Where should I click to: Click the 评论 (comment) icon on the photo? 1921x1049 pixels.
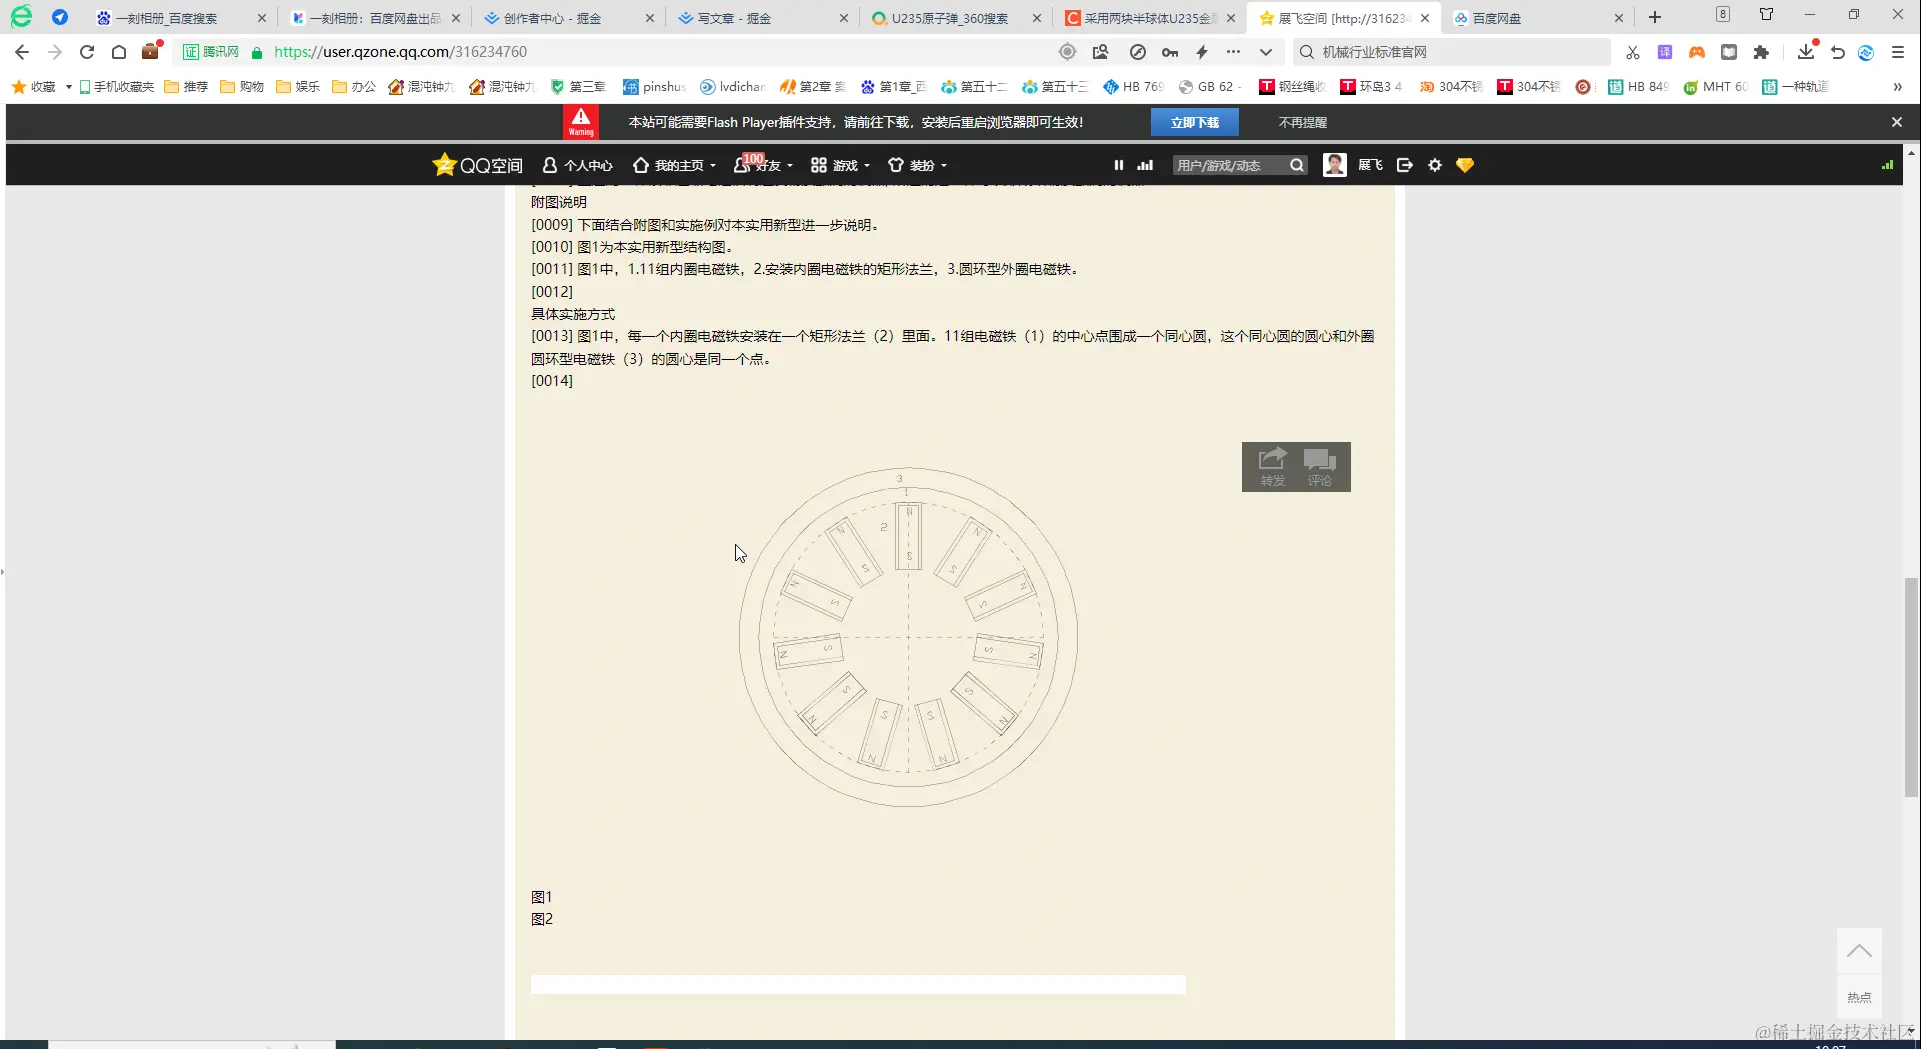tap(1321, 462)
